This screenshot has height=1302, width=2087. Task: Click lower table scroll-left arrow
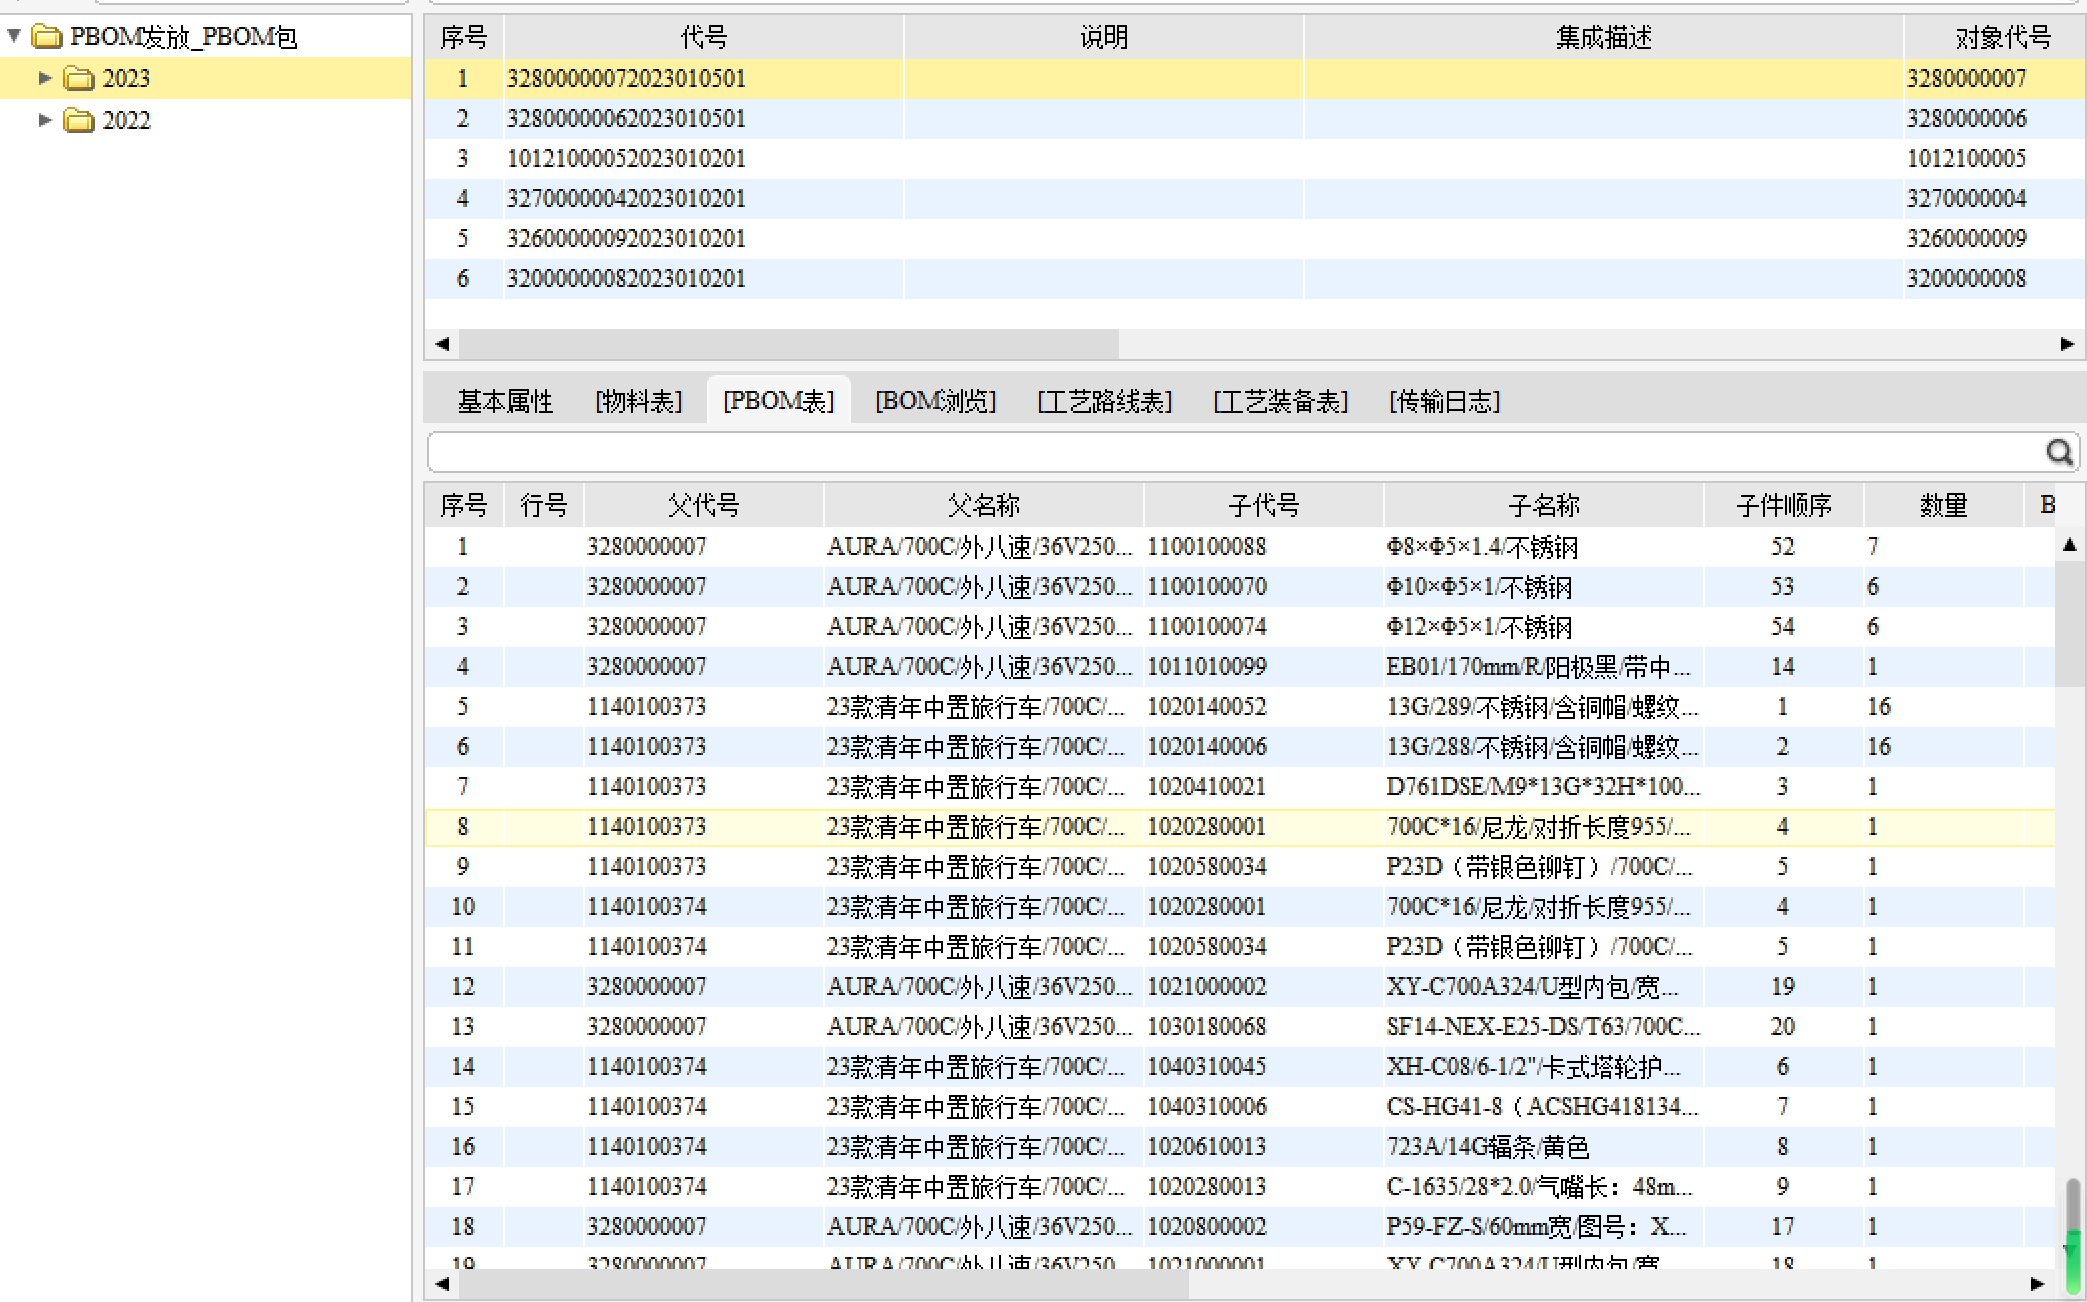442,1283
